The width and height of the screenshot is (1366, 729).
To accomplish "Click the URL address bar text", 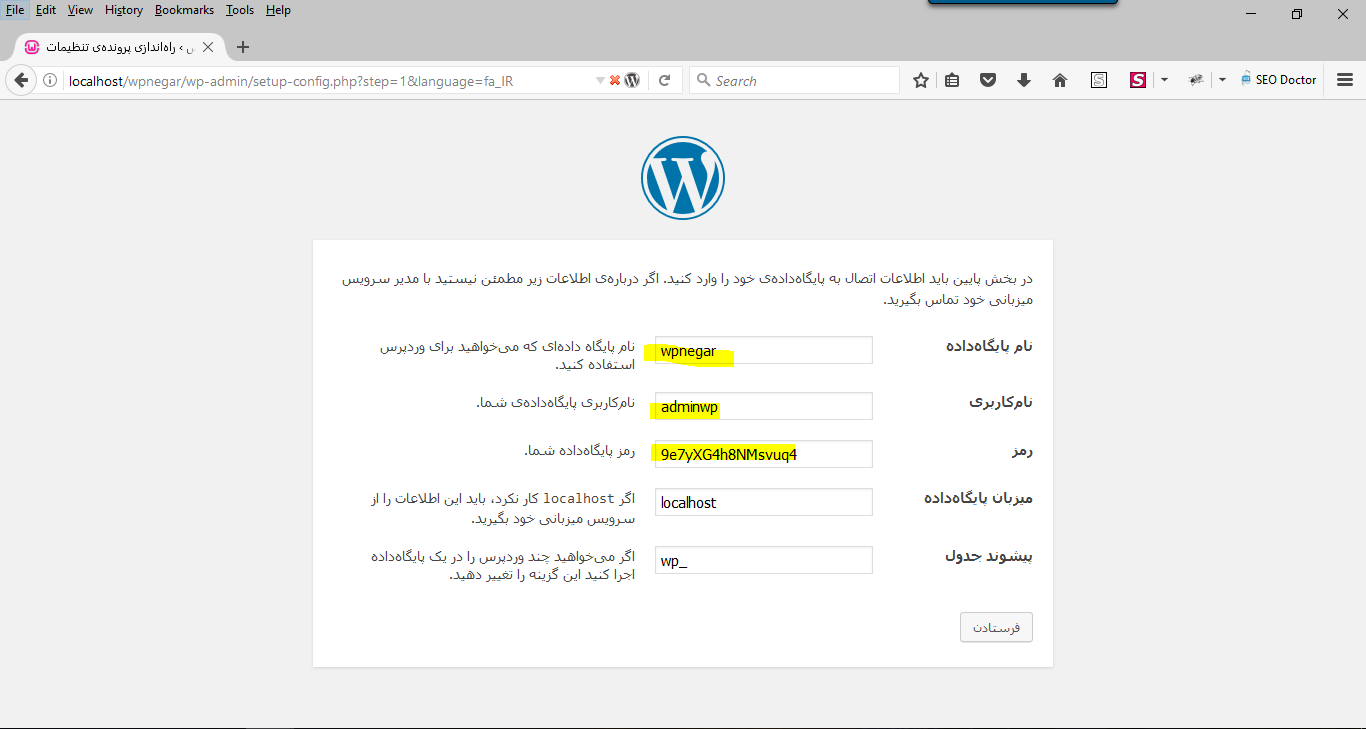I will 291,81.
